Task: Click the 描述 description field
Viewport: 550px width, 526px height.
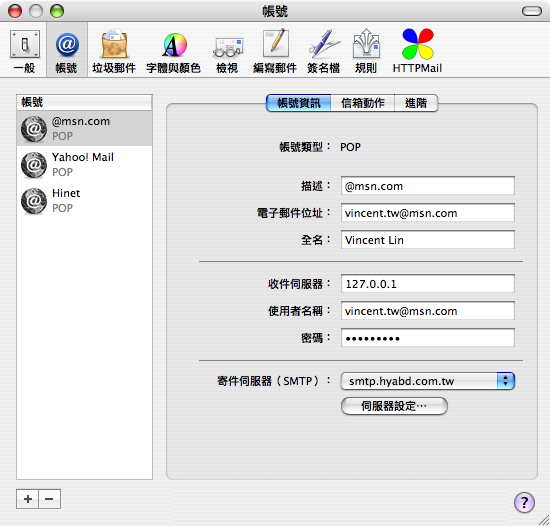Action: pos(428,186)
